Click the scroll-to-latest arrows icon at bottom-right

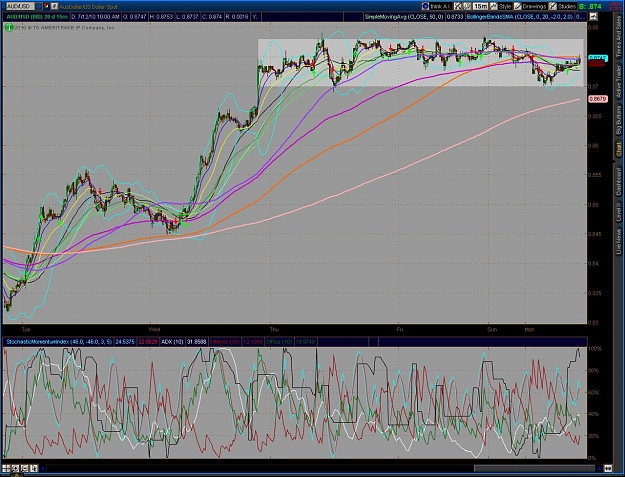pyautogui.click(x=608, y=468)
